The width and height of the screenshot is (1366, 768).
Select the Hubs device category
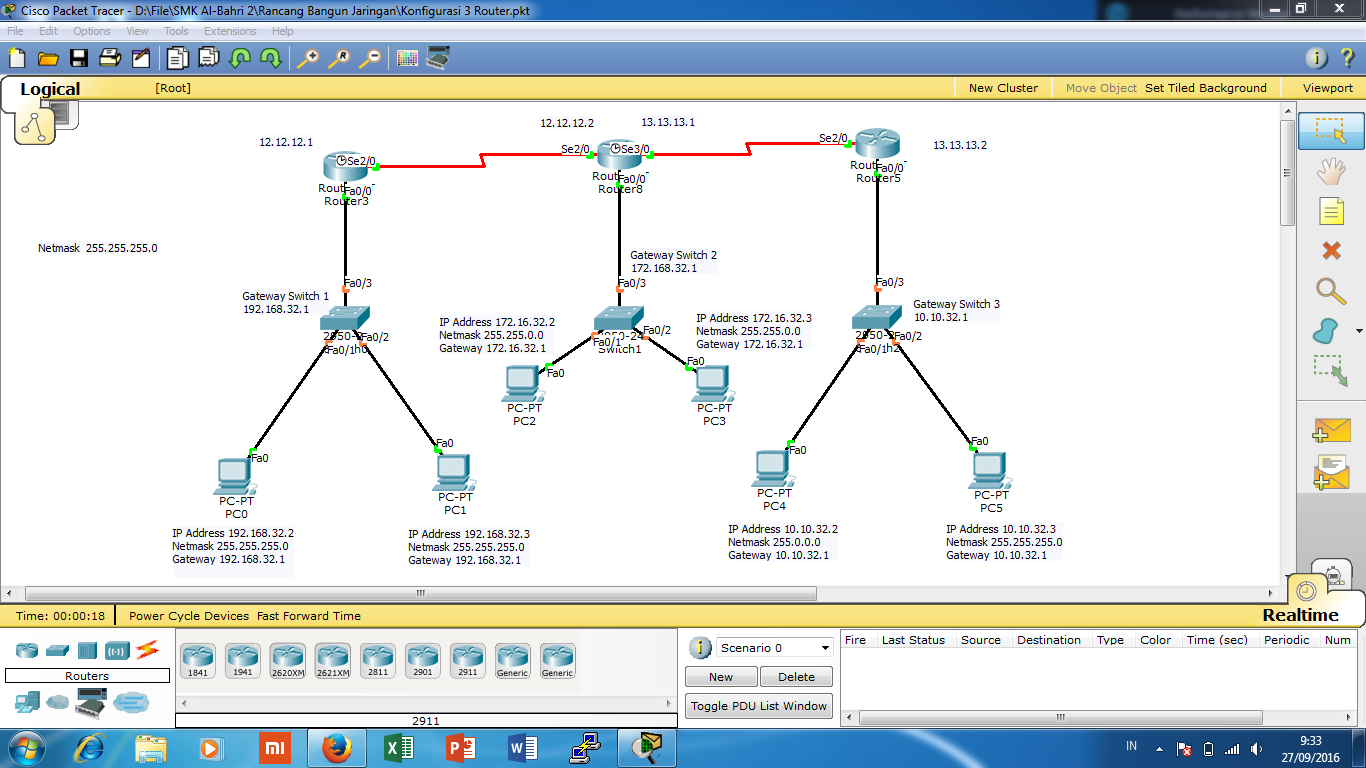pos(87,650)
